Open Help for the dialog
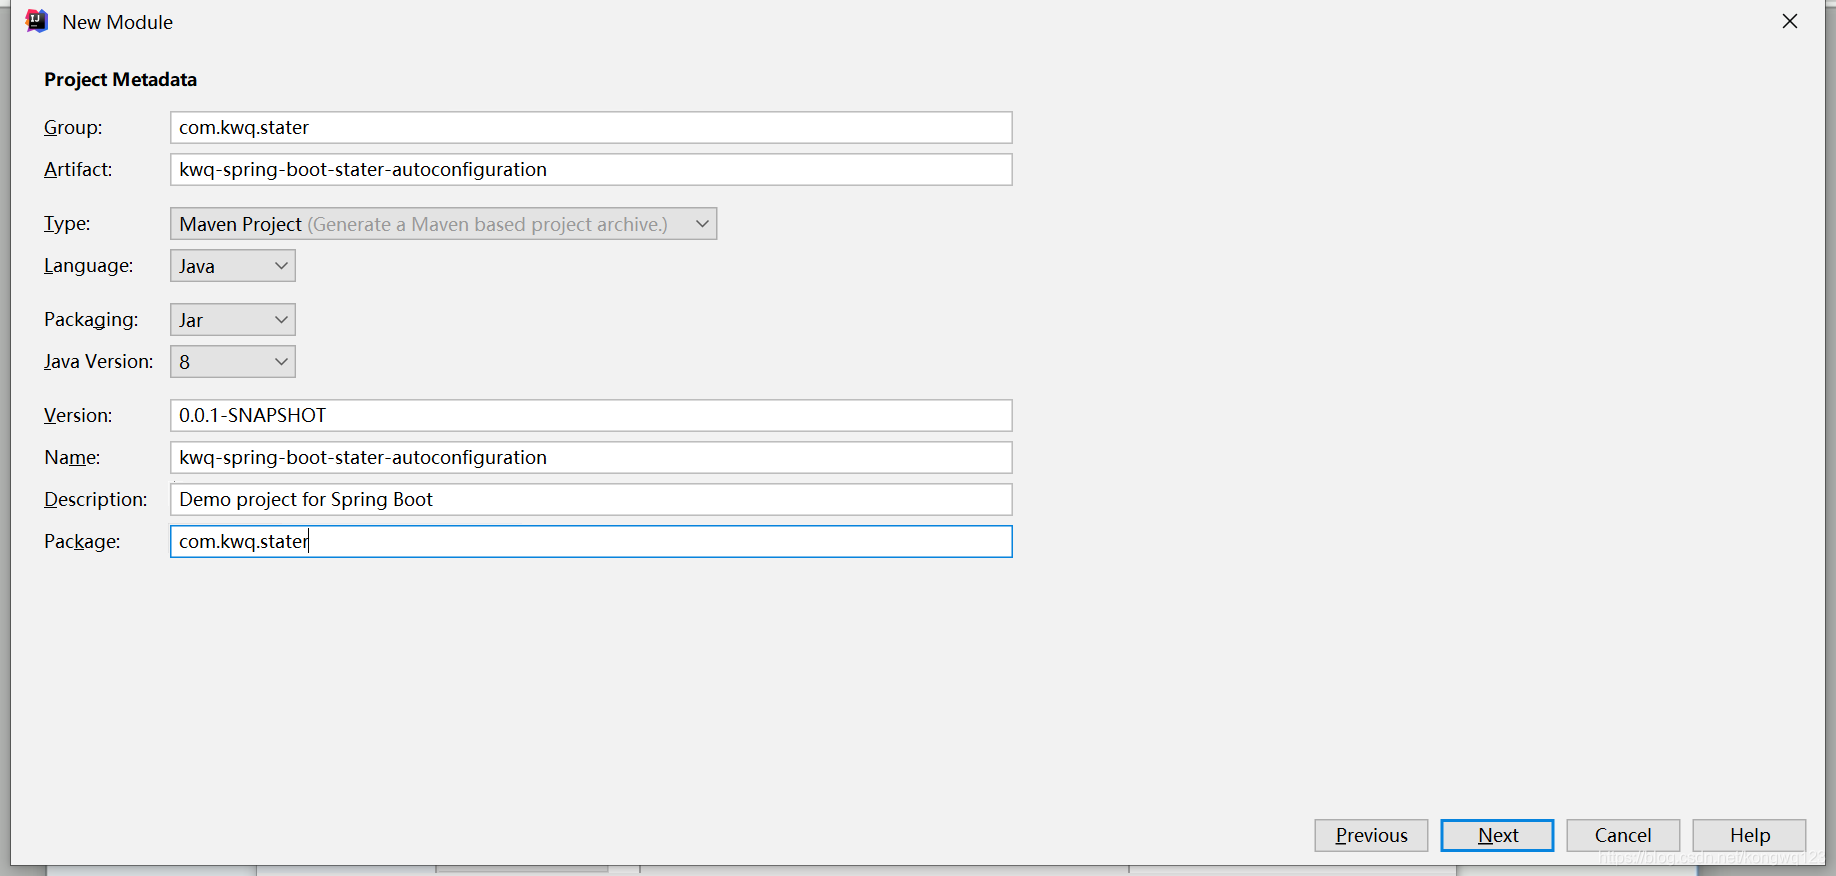This screenshot has width=1836, height=876. [1749, 835]
